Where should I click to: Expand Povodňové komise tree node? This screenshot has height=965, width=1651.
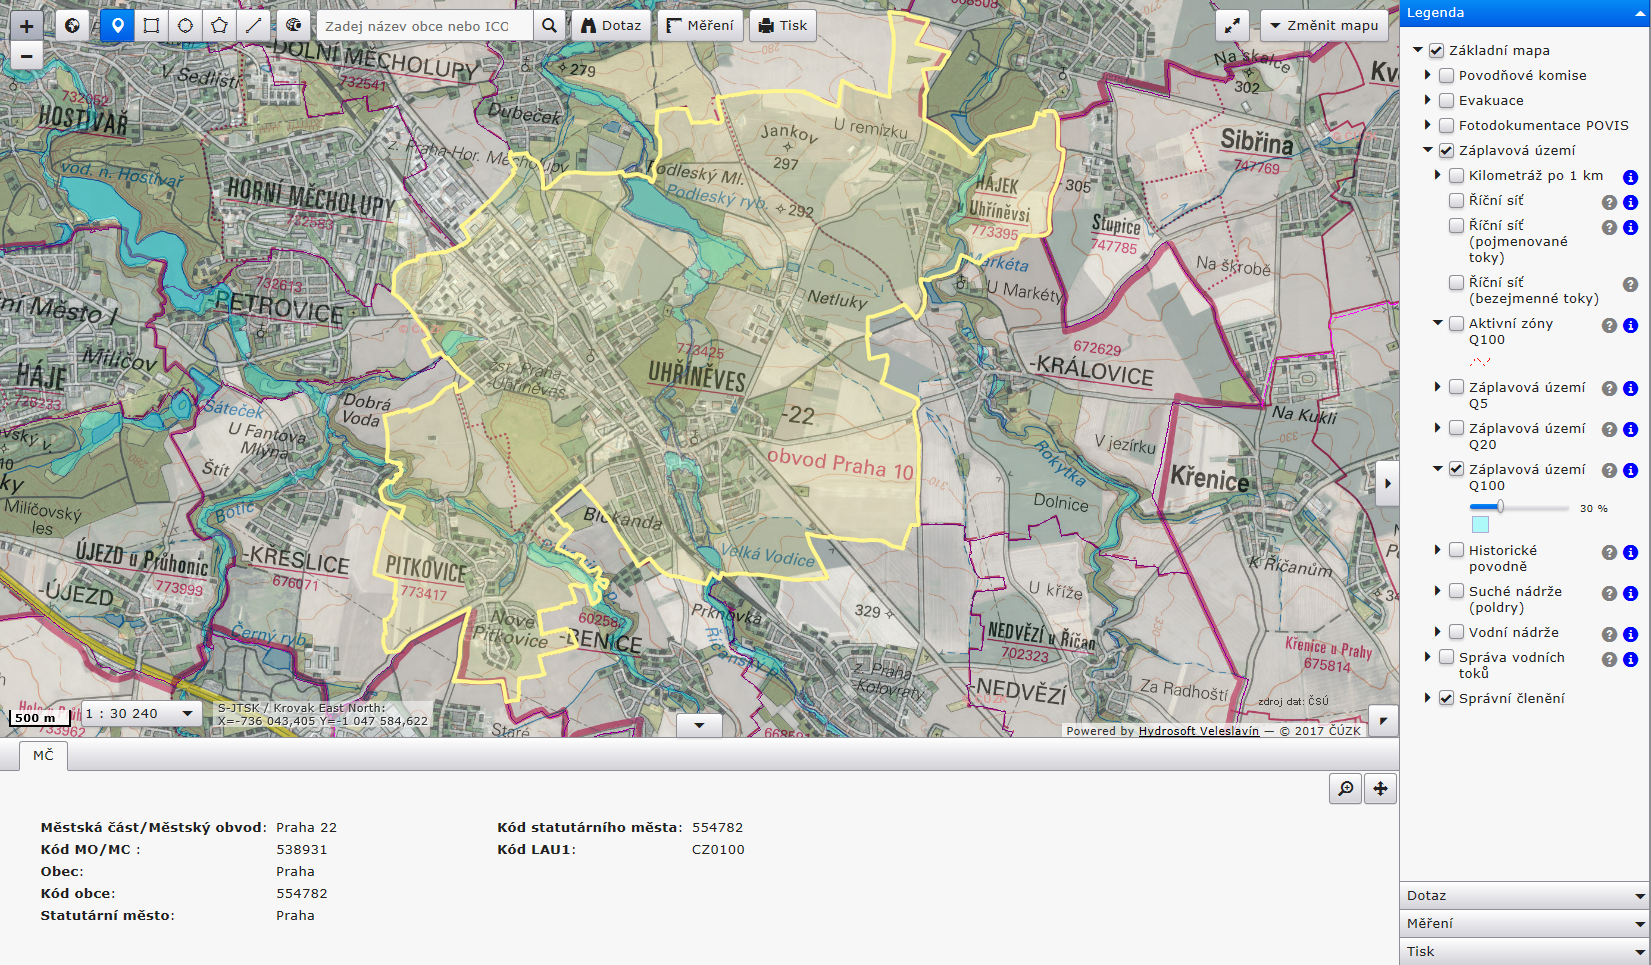point(1428,75)
